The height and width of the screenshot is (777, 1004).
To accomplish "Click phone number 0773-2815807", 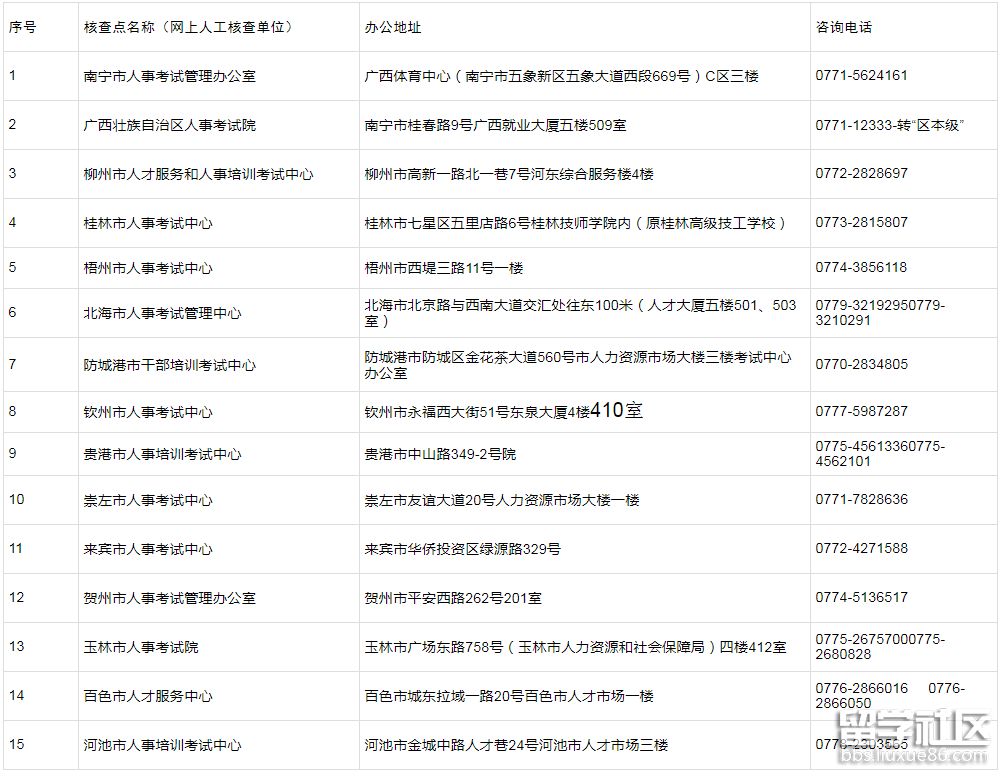I will 861,222.
